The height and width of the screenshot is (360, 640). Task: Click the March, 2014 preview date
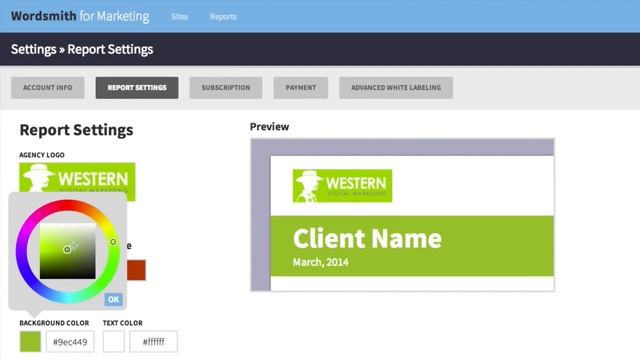[321, 262]
